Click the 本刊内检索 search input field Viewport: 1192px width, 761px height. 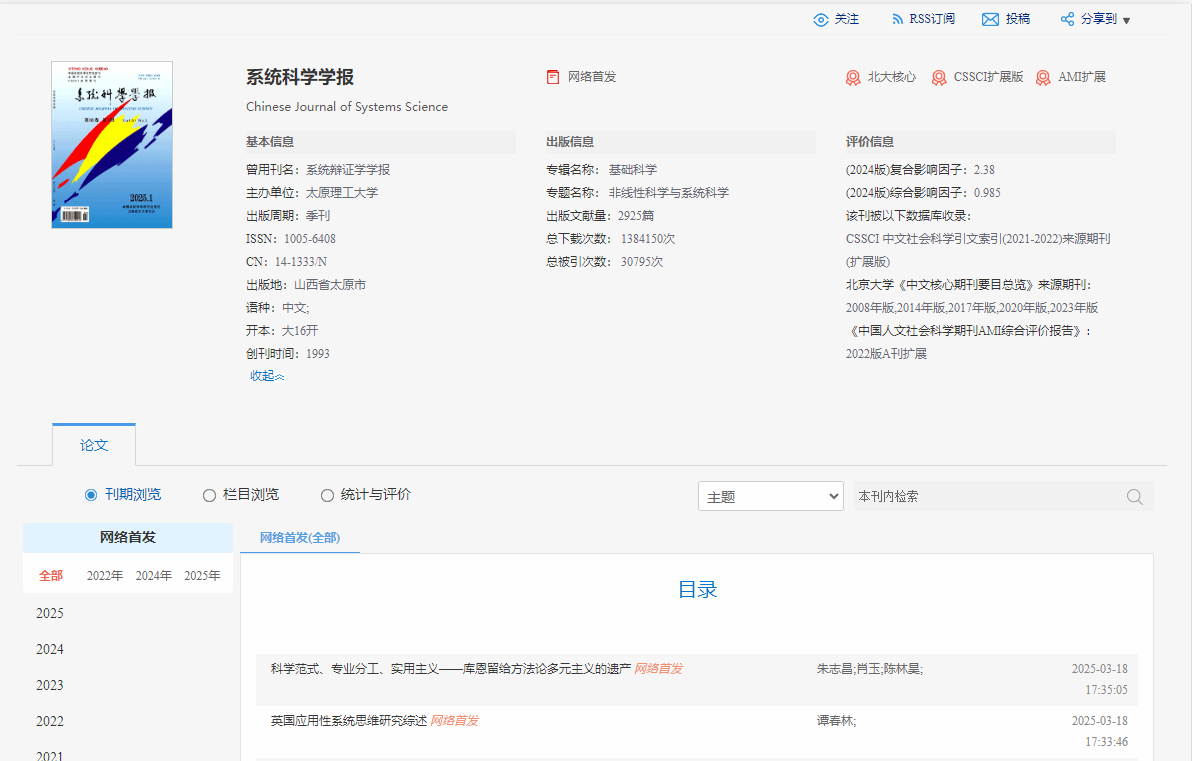(985, 497)
